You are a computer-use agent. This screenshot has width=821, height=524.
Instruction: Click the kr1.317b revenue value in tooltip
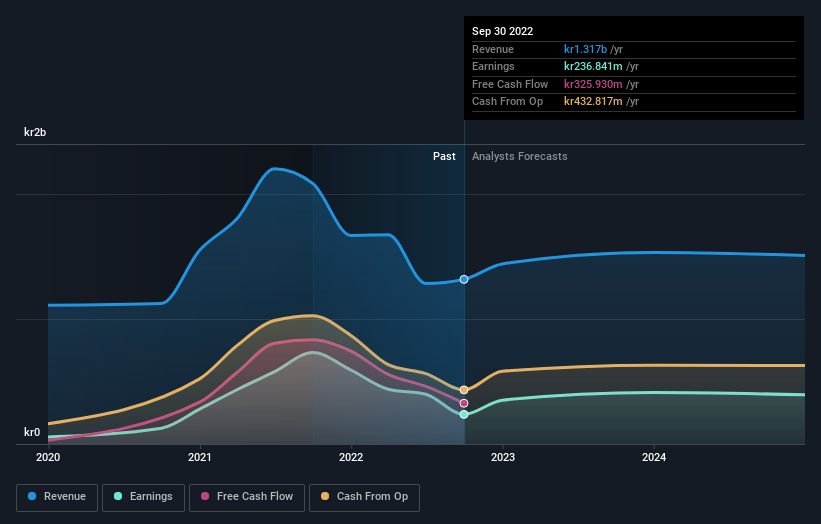click(x=585, y=49)
